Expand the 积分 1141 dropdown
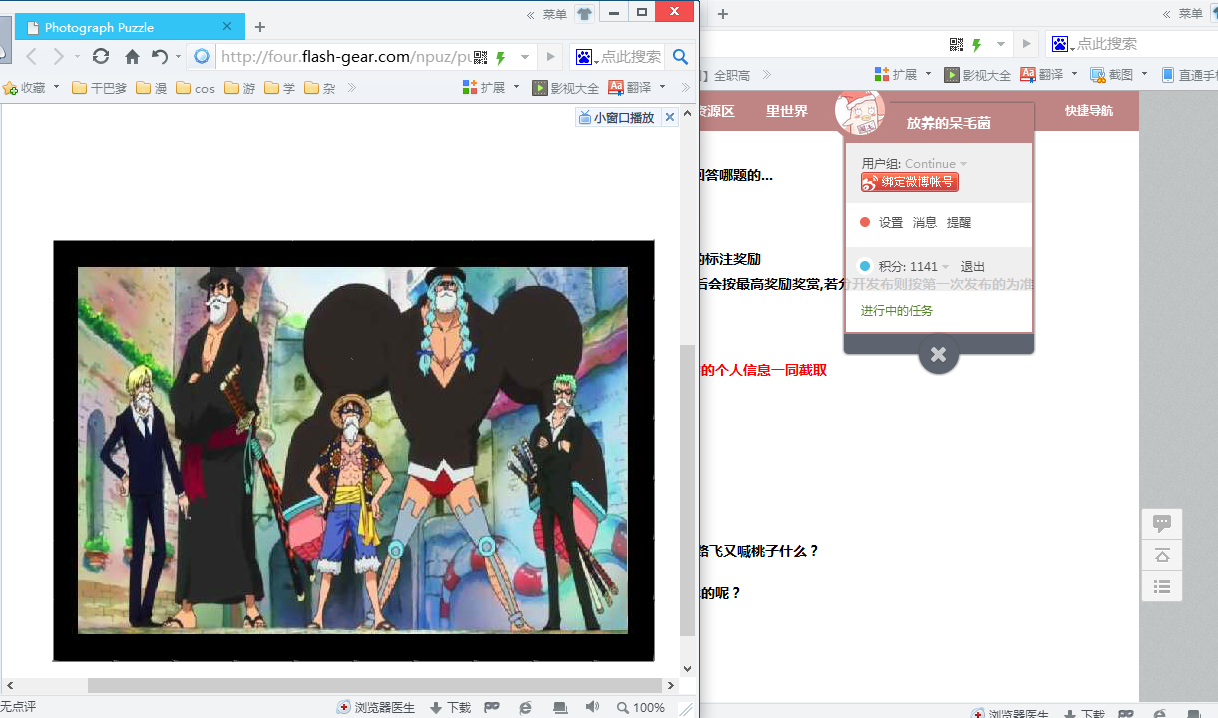The image size is (1218, 718). click(x=946, y=267)
